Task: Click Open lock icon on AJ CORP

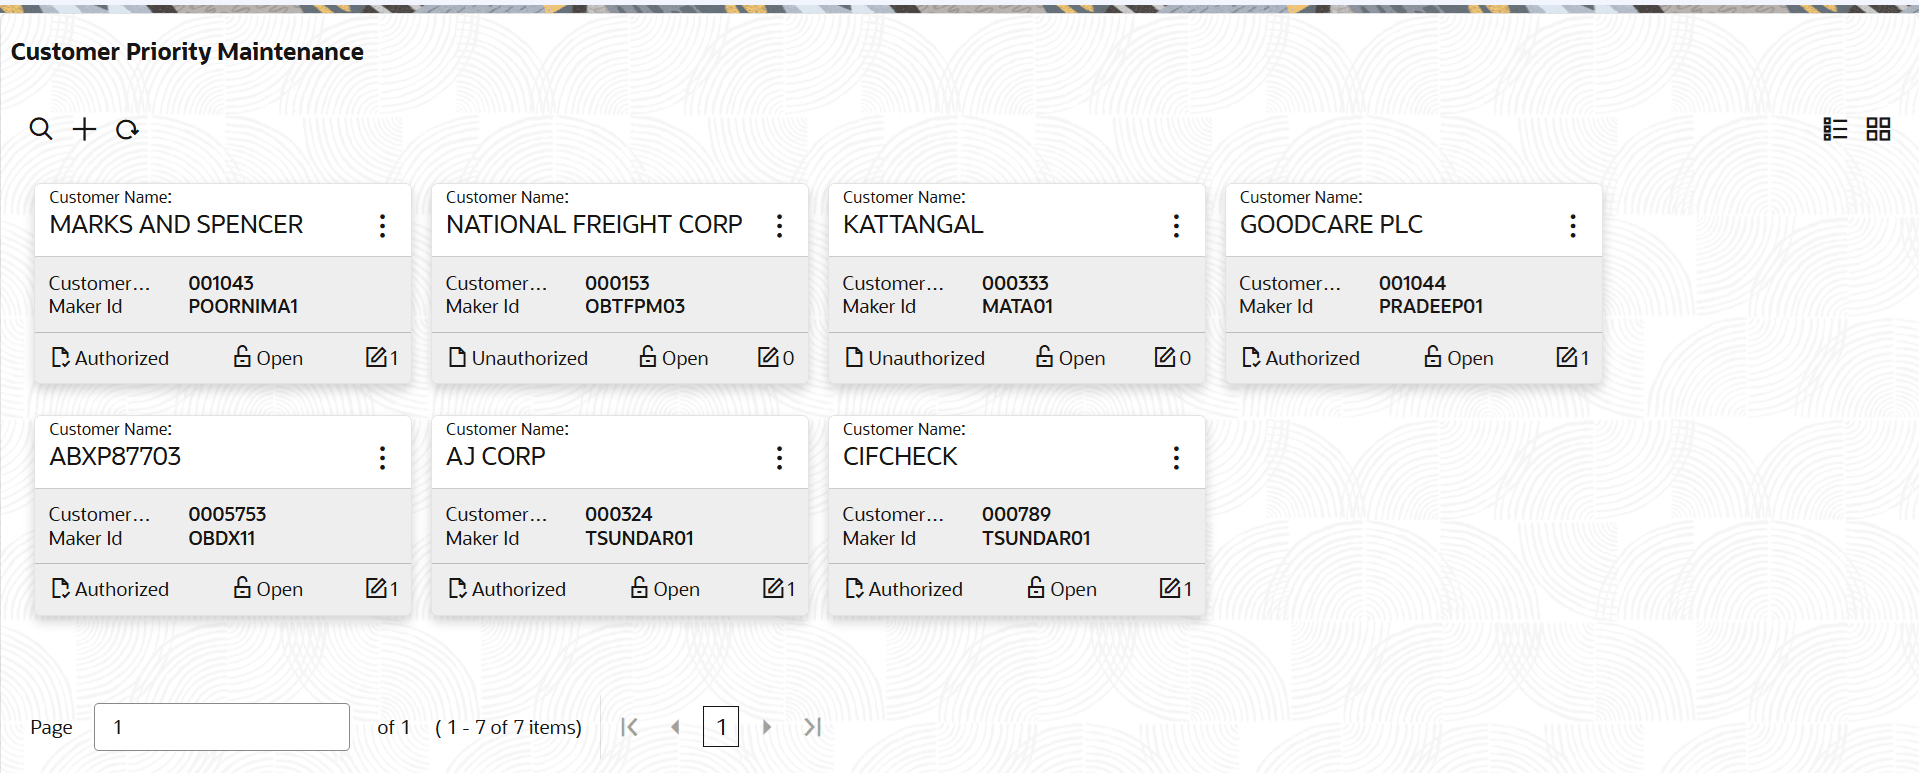Action: pyautogui.click(x=639, y=587)
